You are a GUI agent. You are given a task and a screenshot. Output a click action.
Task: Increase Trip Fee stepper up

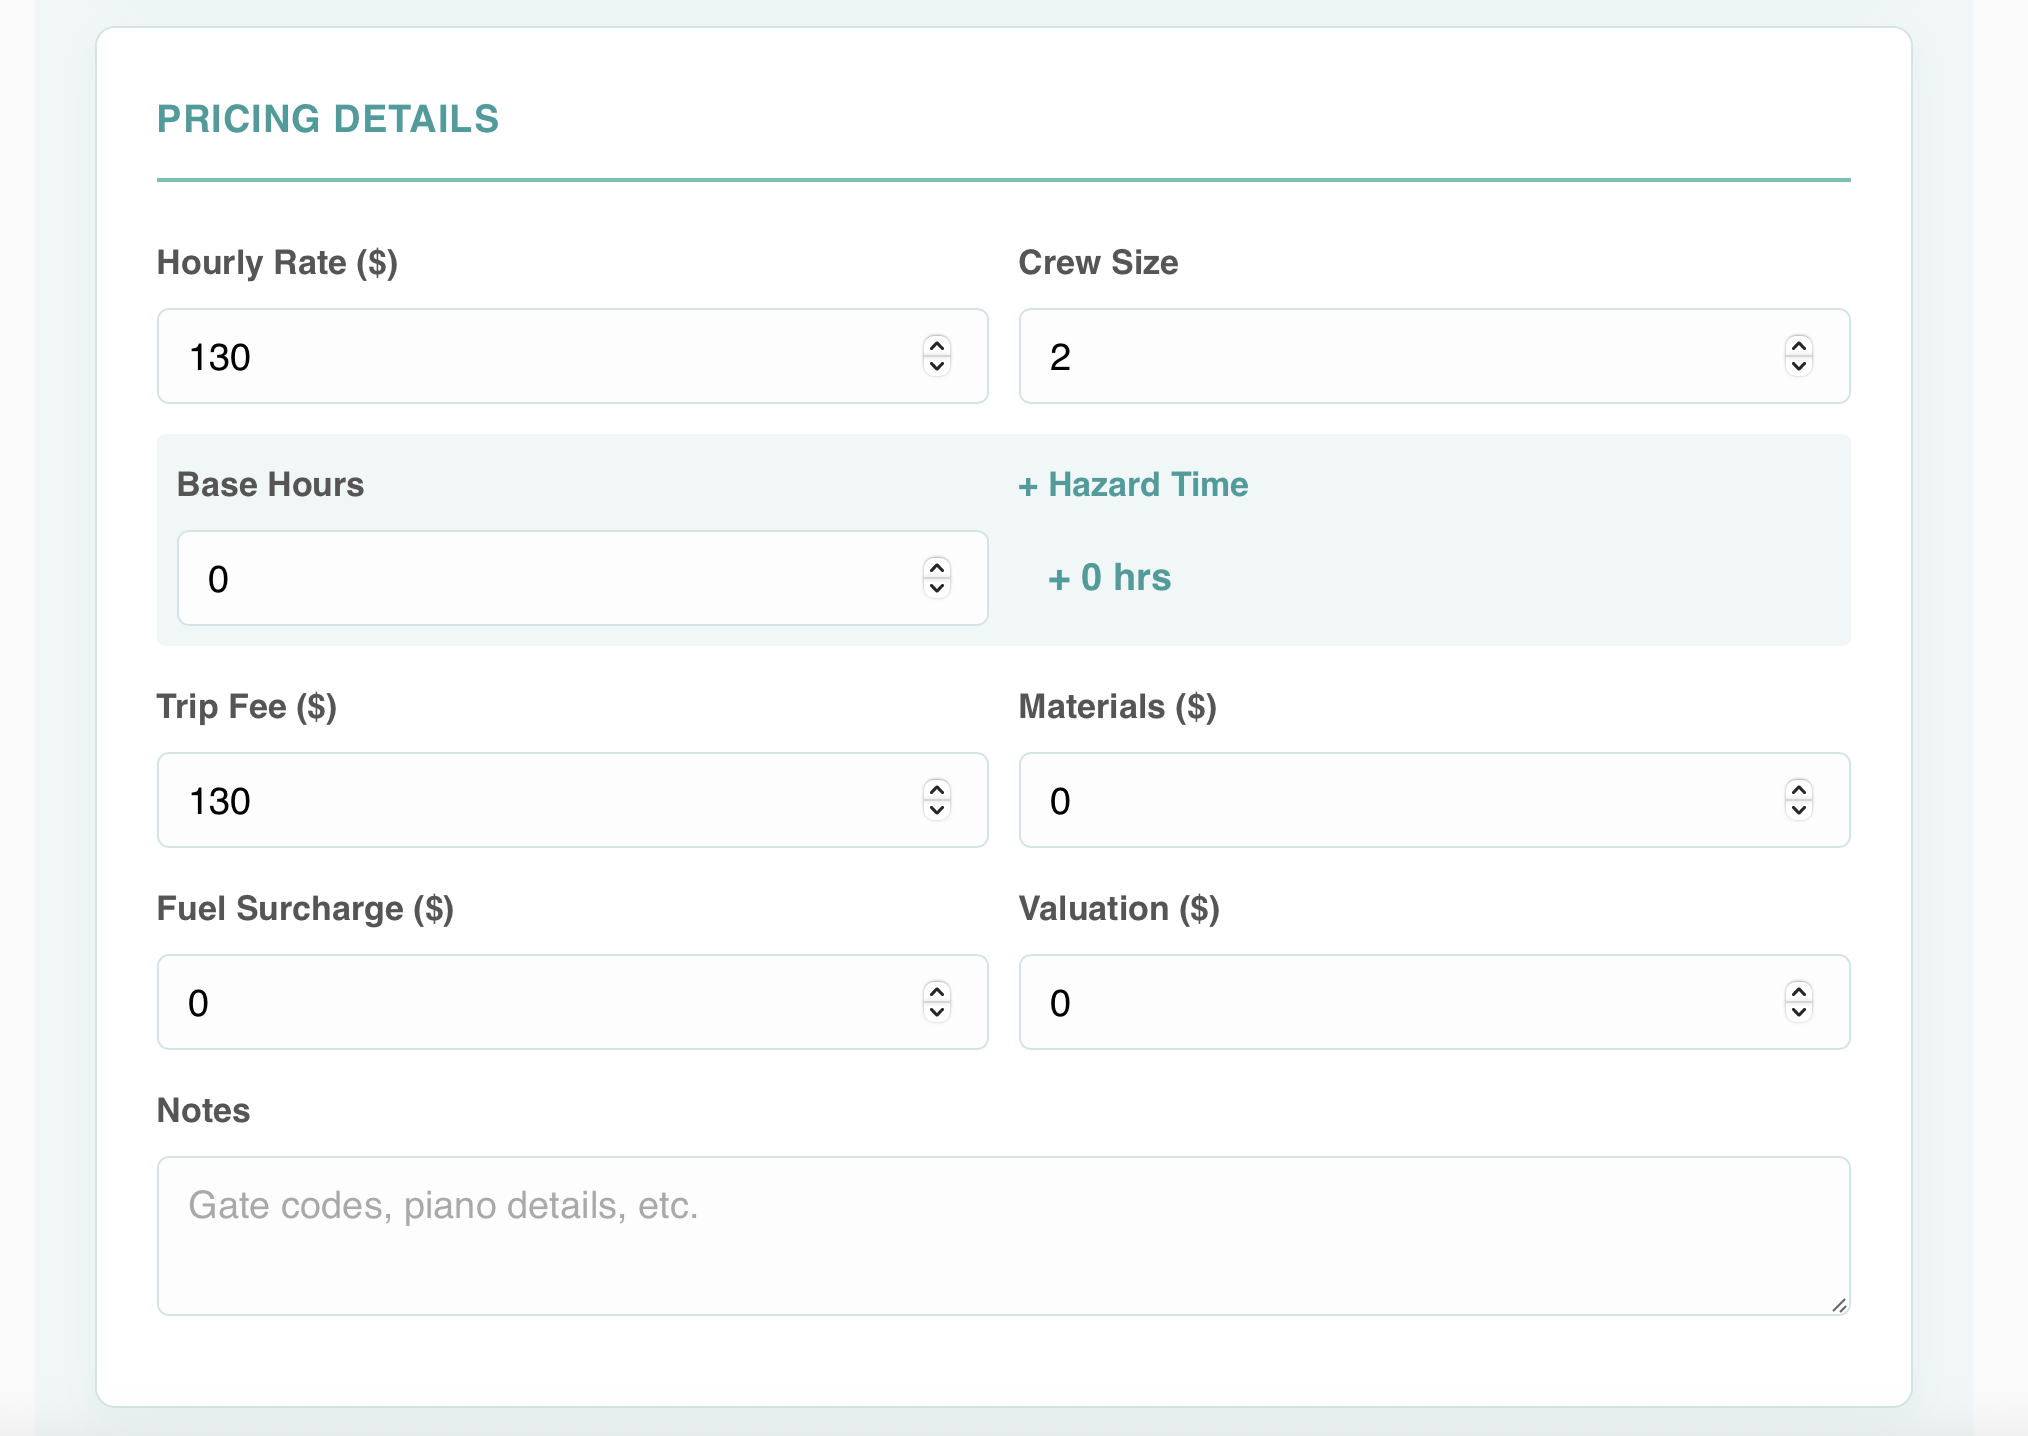pyautogui.click(x=937, y=790)
